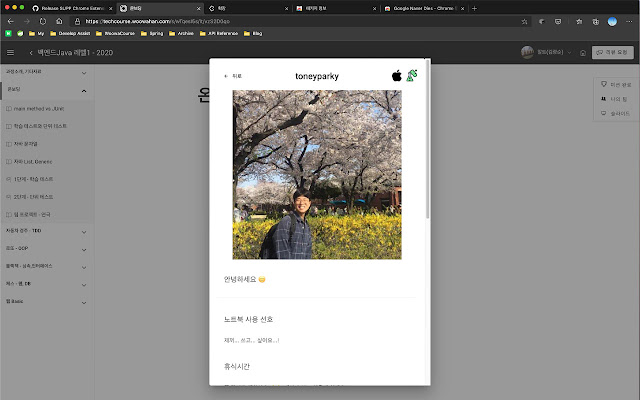Screen dimensions: 640x400
Task: Expand the 로또 - OOP section
Action: [84, 249]
